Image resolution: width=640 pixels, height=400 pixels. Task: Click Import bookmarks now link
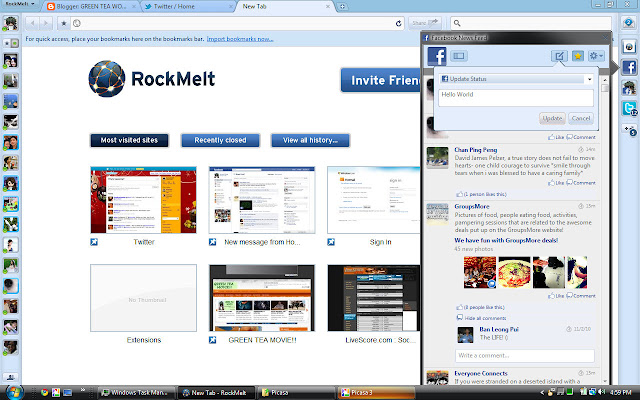[240, 39]
